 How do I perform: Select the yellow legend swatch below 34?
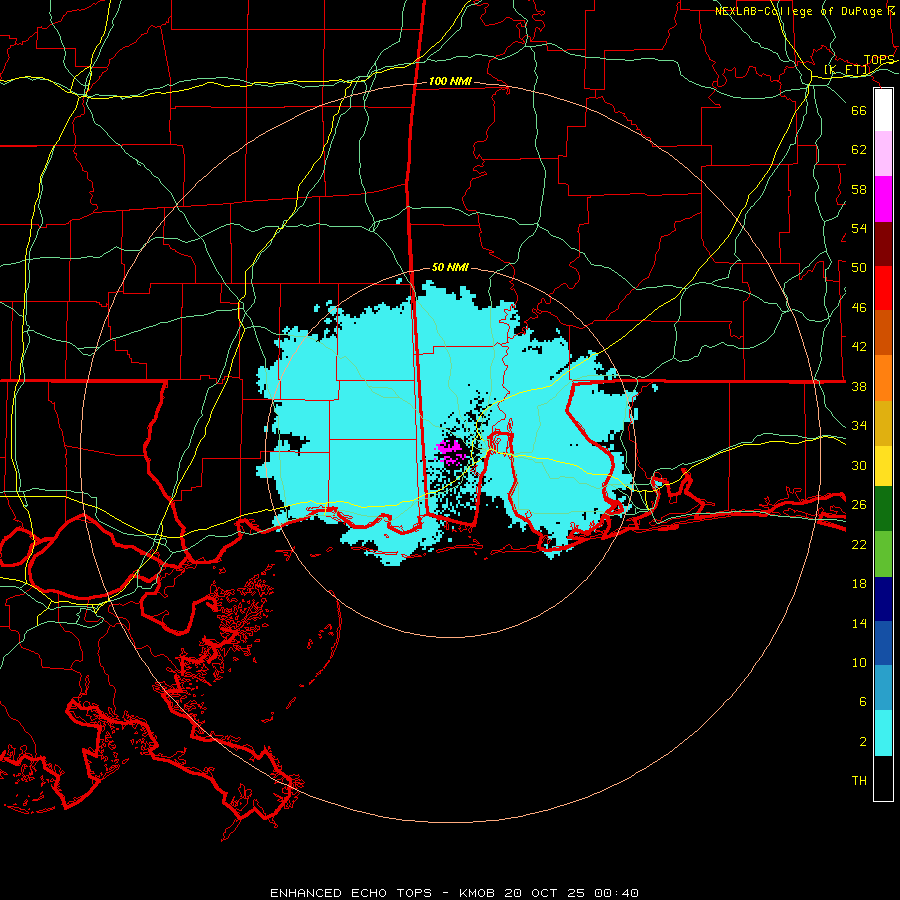coord(883,466)
